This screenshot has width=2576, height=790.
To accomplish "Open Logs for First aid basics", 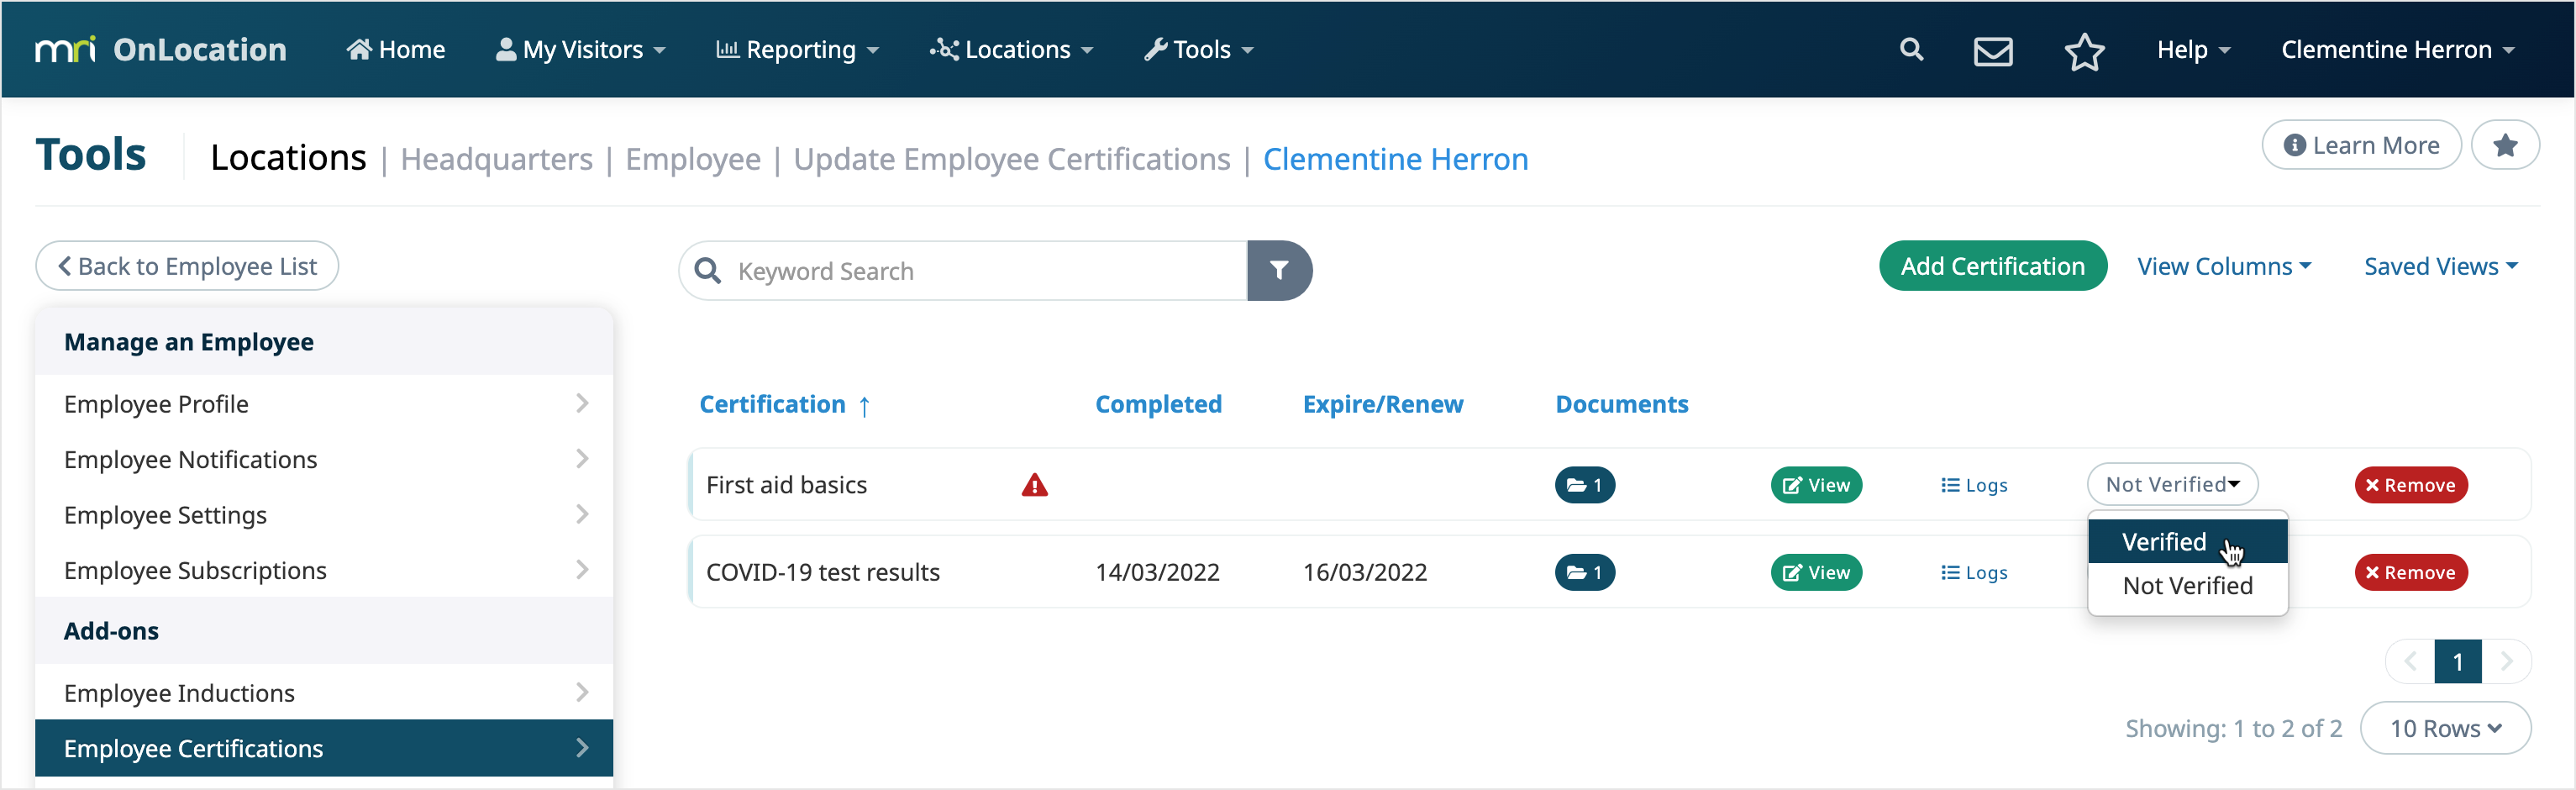I will (1974, 485).
